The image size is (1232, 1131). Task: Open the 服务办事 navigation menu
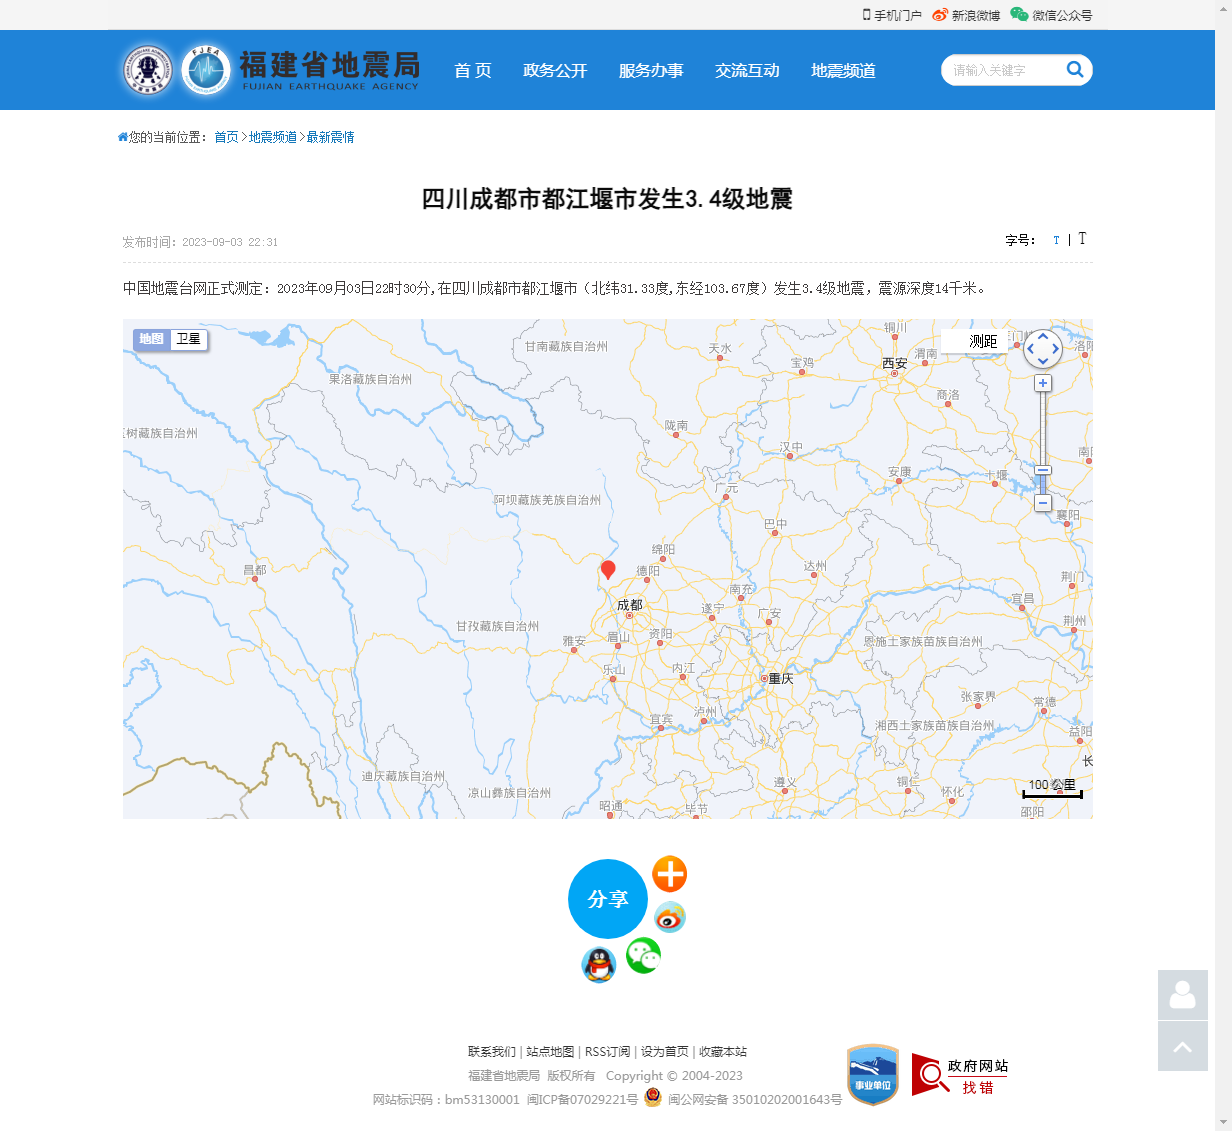651,70
